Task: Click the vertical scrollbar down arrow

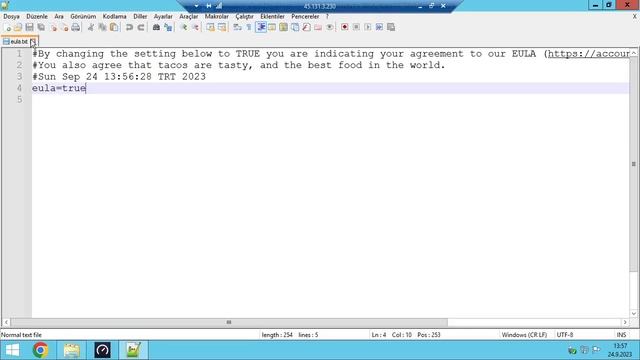Action: coord(633,313)
